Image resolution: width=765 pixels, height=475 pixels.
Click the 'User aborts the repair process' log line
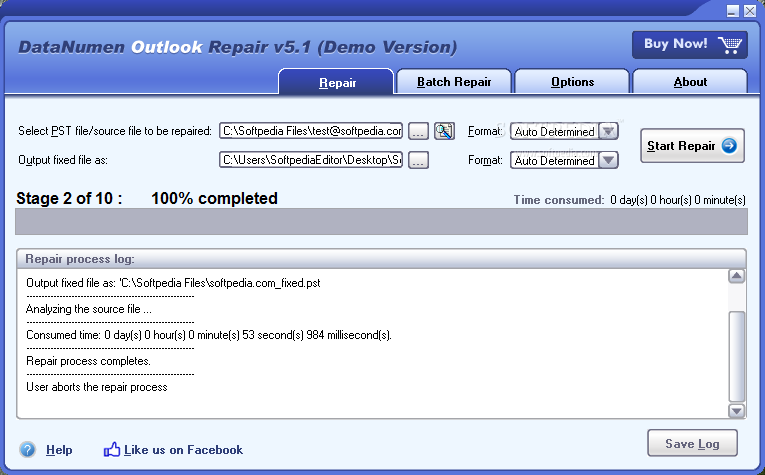(x=97, y=387)
